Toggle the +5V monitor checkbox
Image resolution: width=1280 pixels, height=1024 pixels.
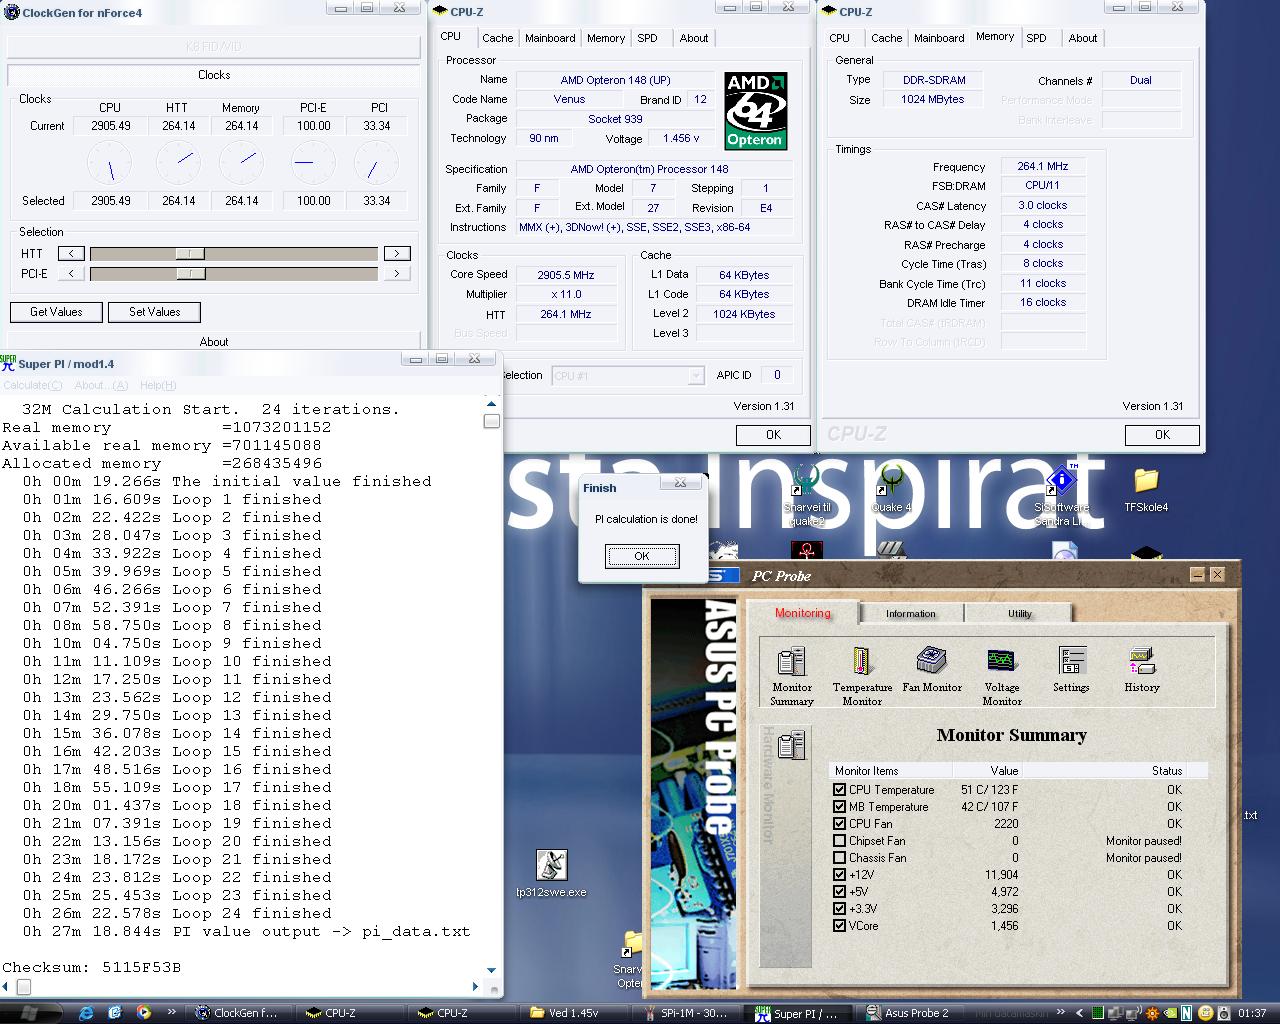(839, 892)
